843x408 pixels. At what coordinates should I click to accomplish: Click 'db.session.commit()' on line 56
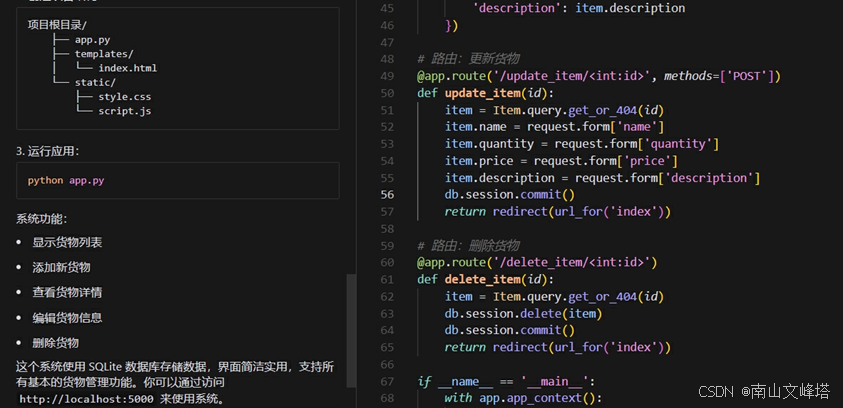pyautogui.click(x=510, y=195)
